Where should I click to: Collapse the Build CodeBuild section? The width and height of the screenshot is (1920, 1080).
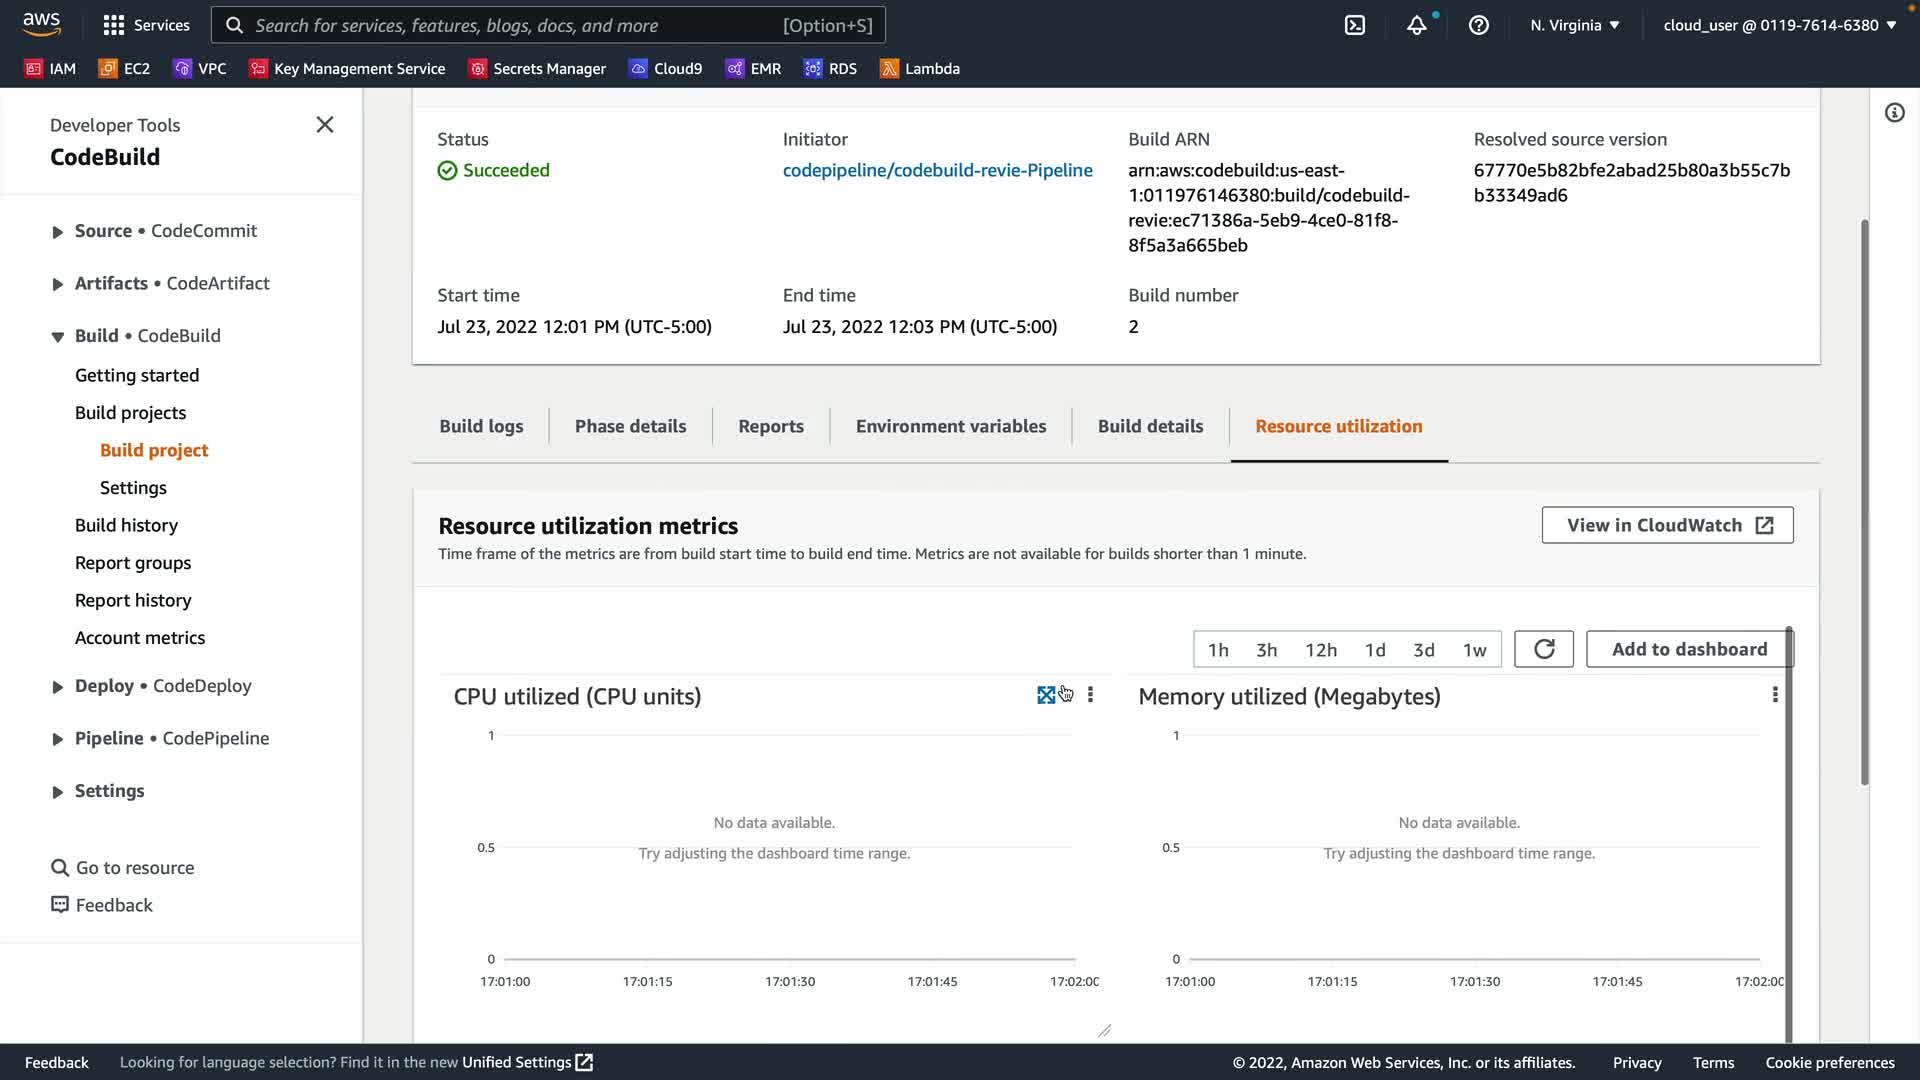(x=58, y=337)
